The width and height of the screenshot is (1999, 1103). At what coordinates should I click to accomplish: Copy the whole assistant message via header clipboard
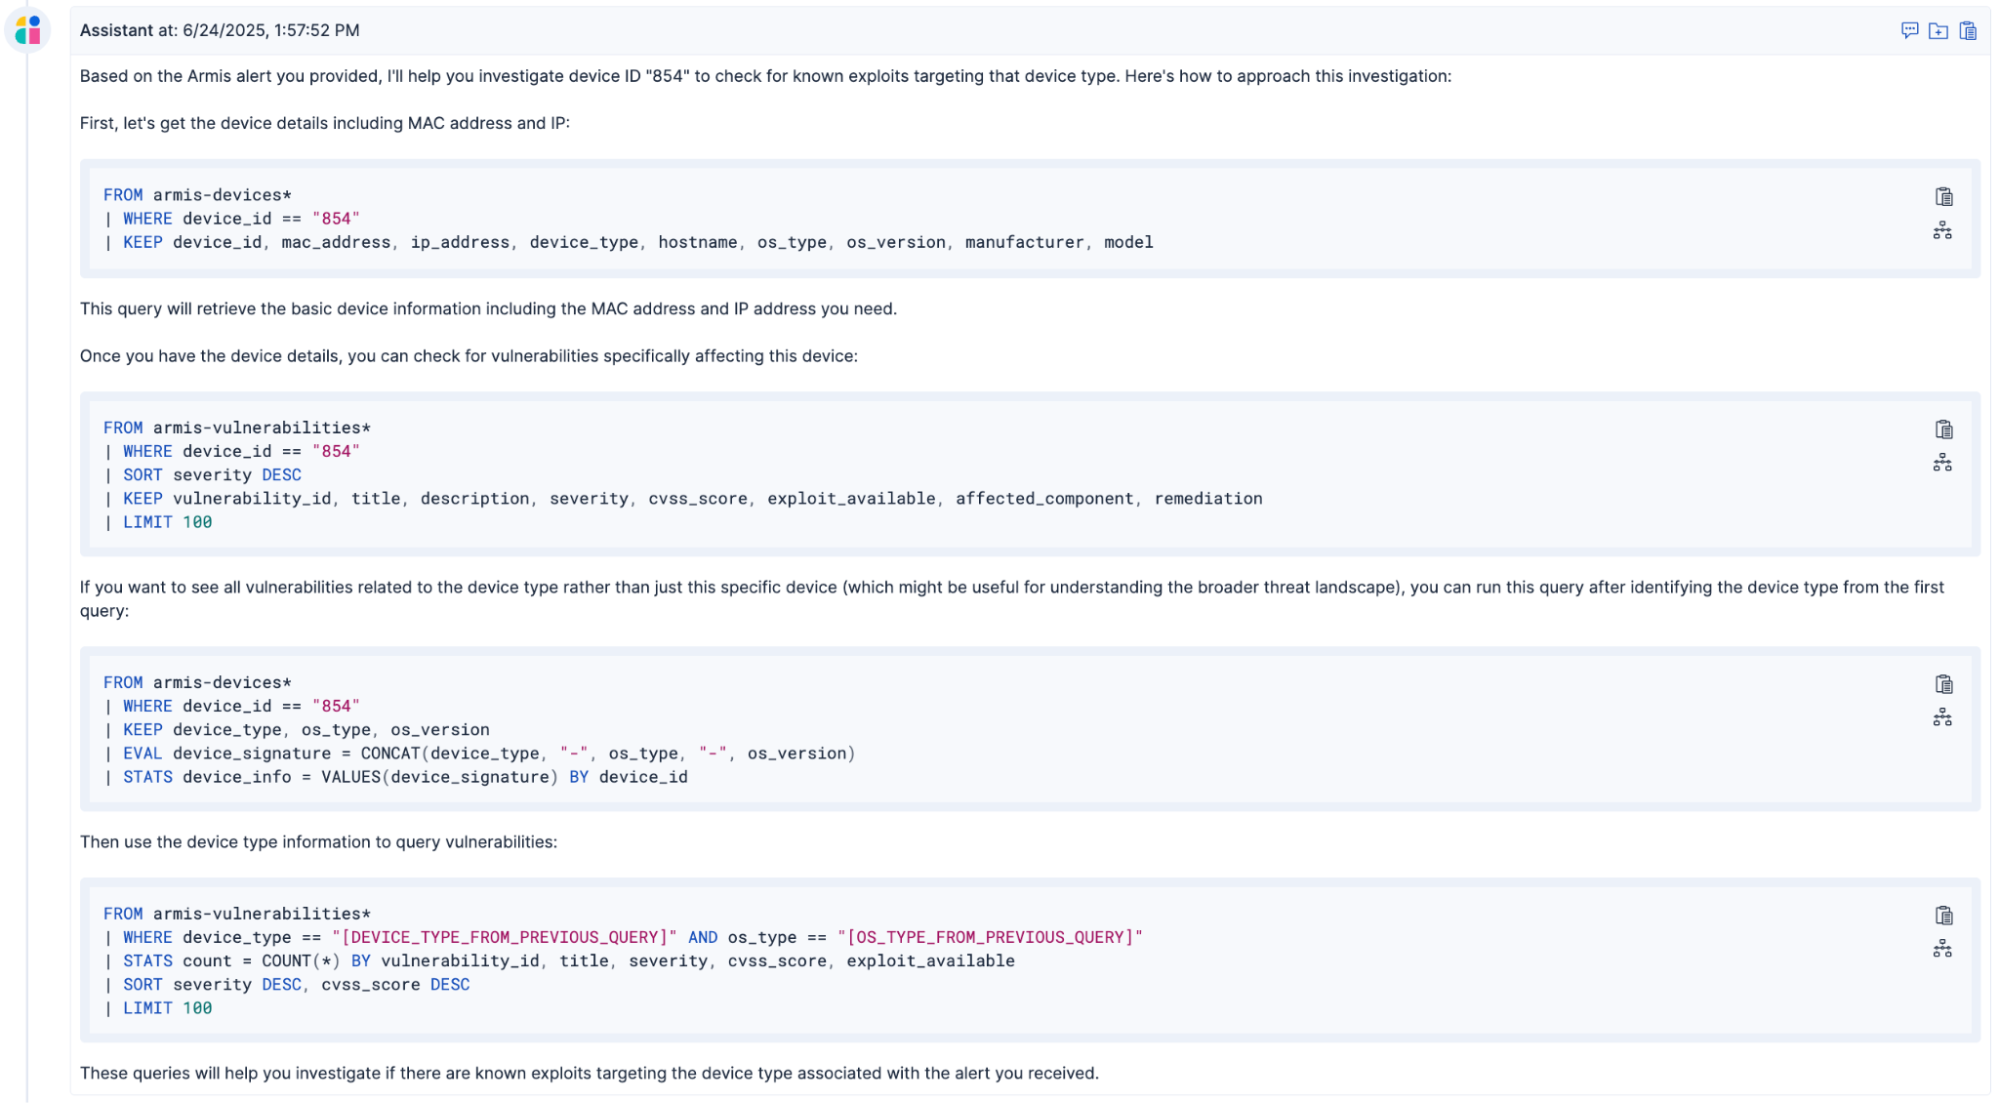(1968, 30)
